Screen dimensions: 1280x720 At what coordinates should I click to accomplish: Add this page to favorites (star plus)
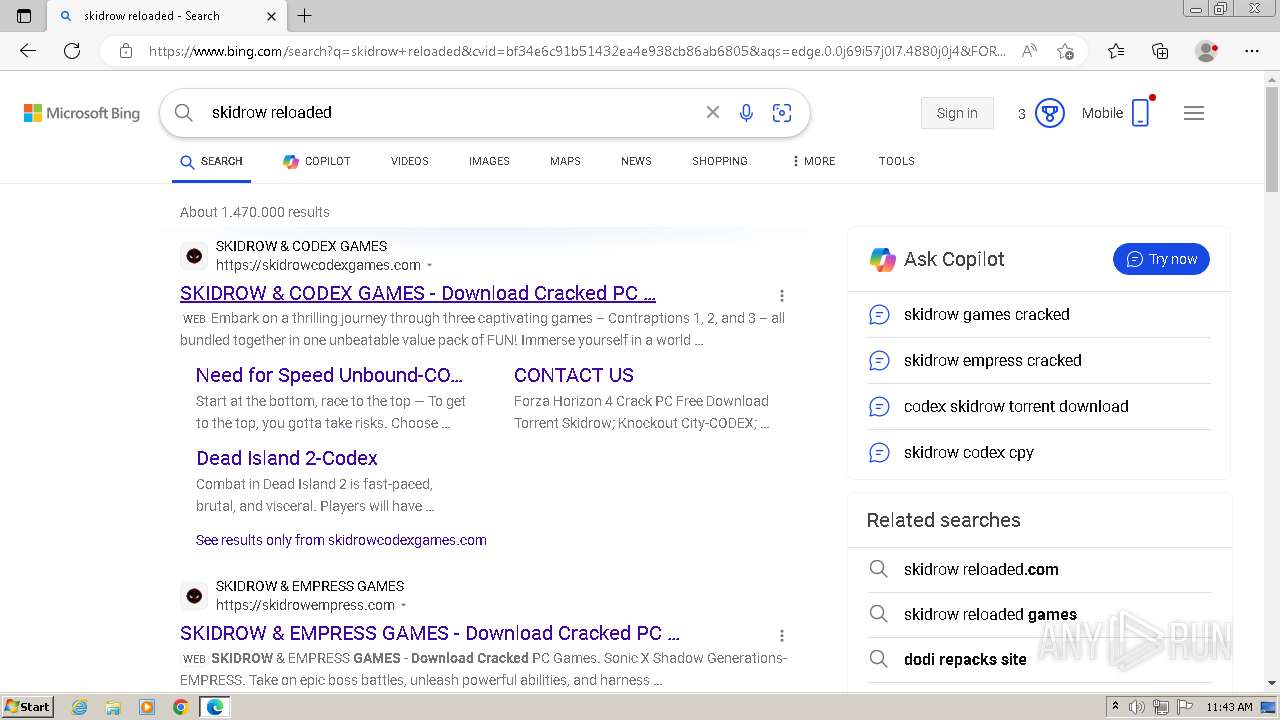pyautogui.click(x=1065, y=51)
